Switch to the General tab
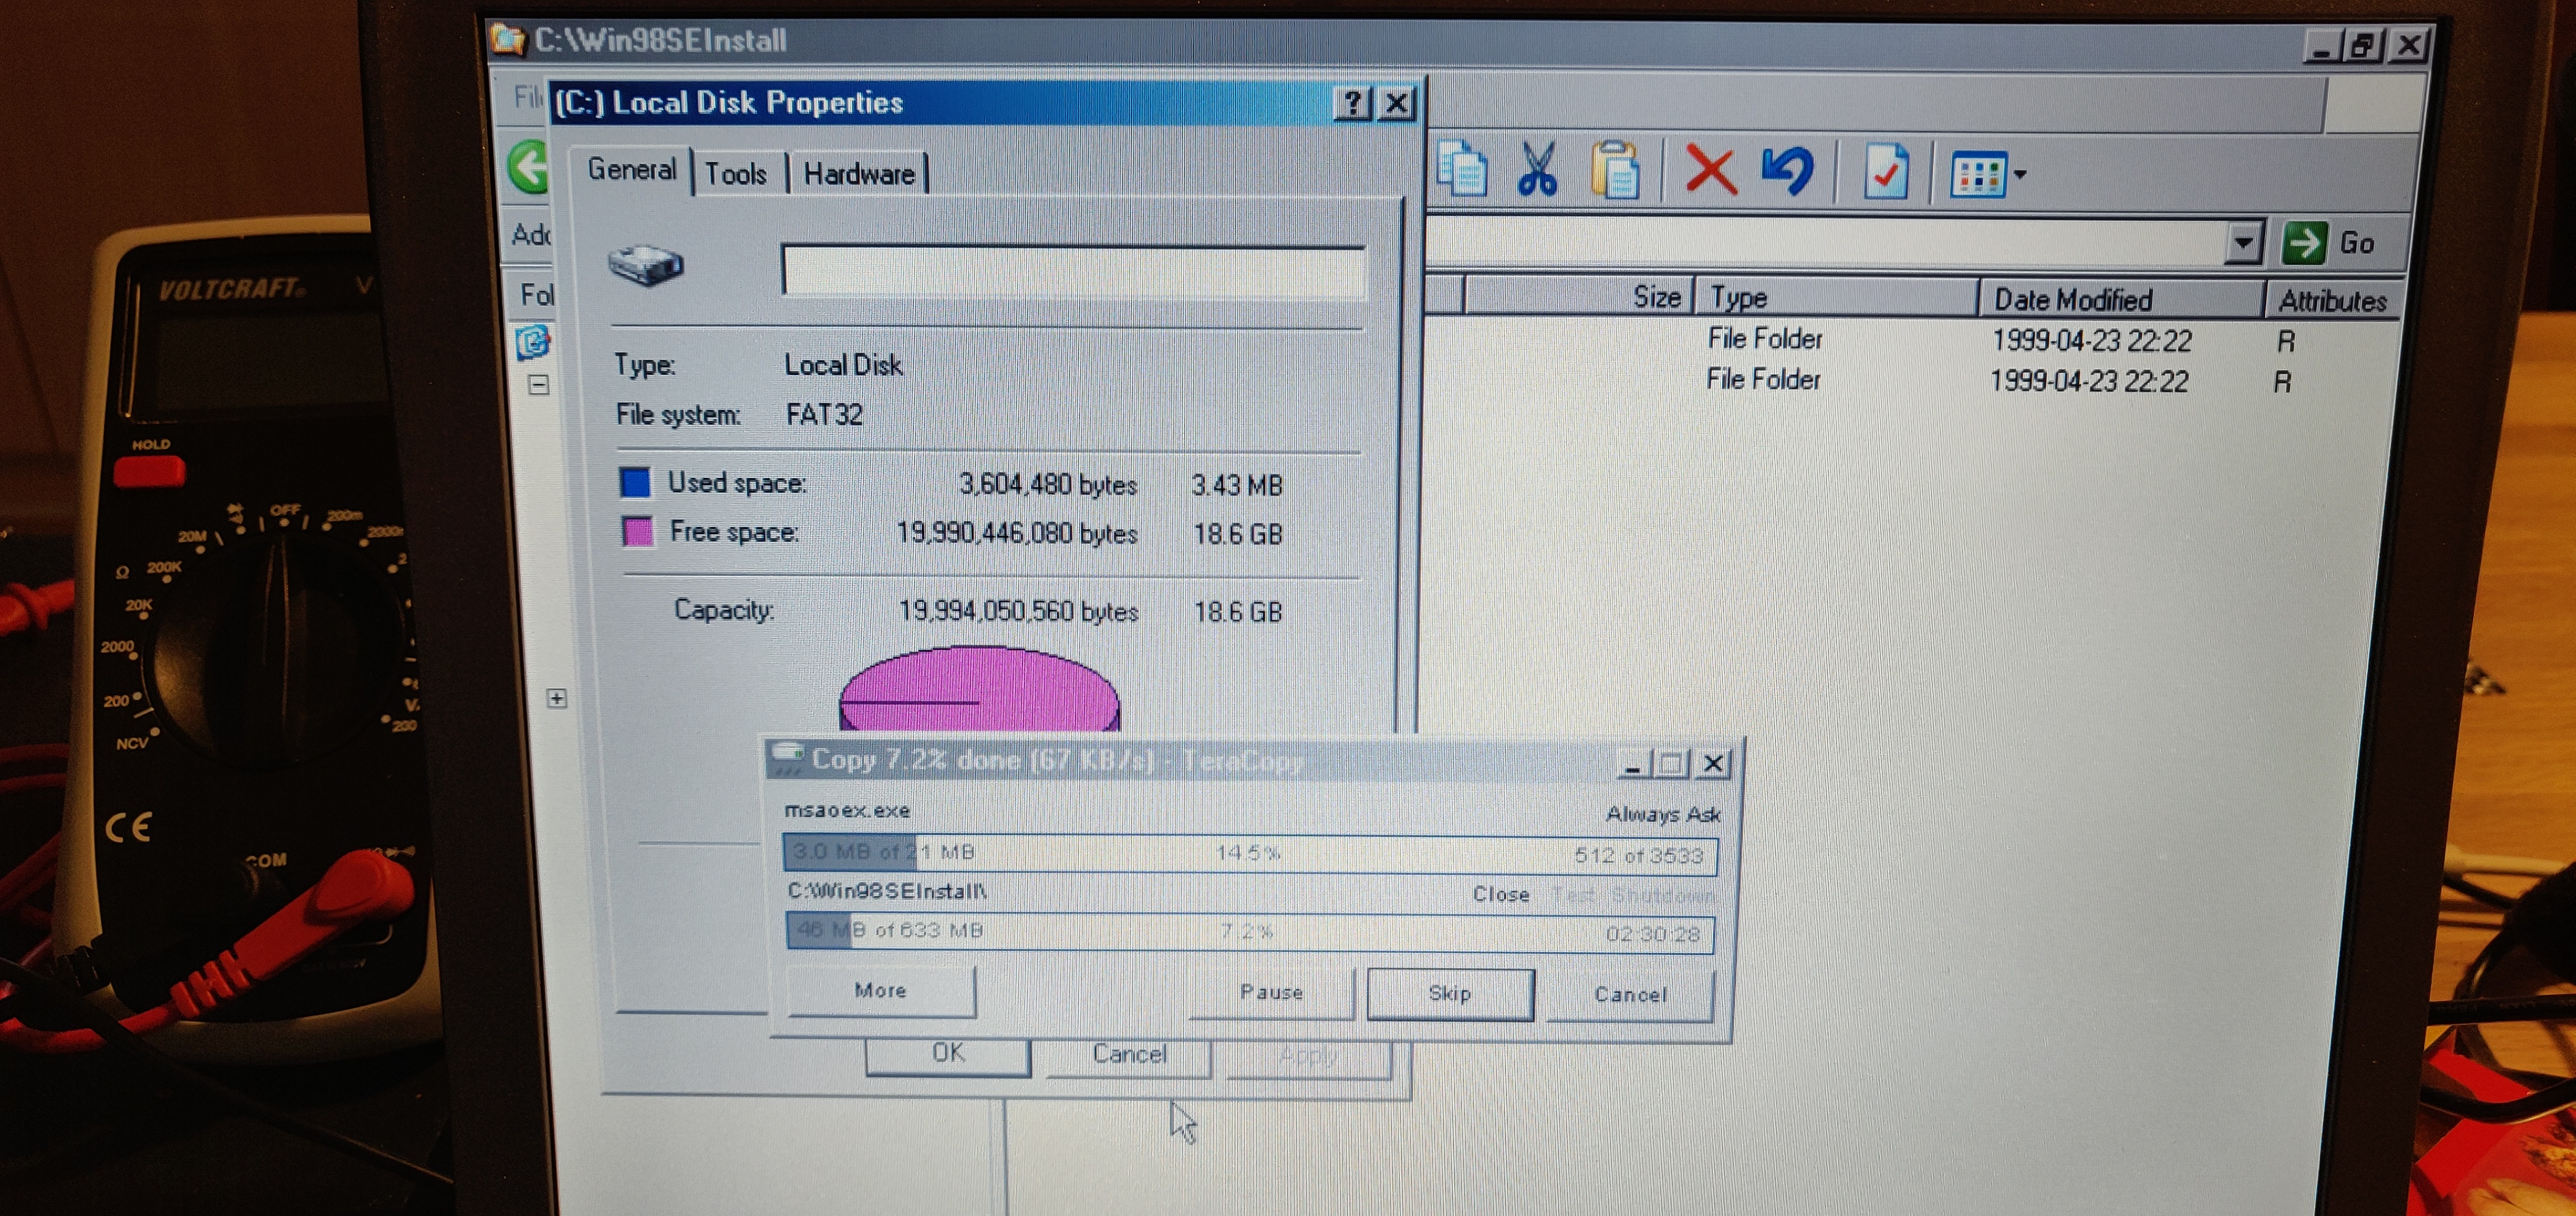This screenshot has width=2576, height=1216. pos(632,170)
